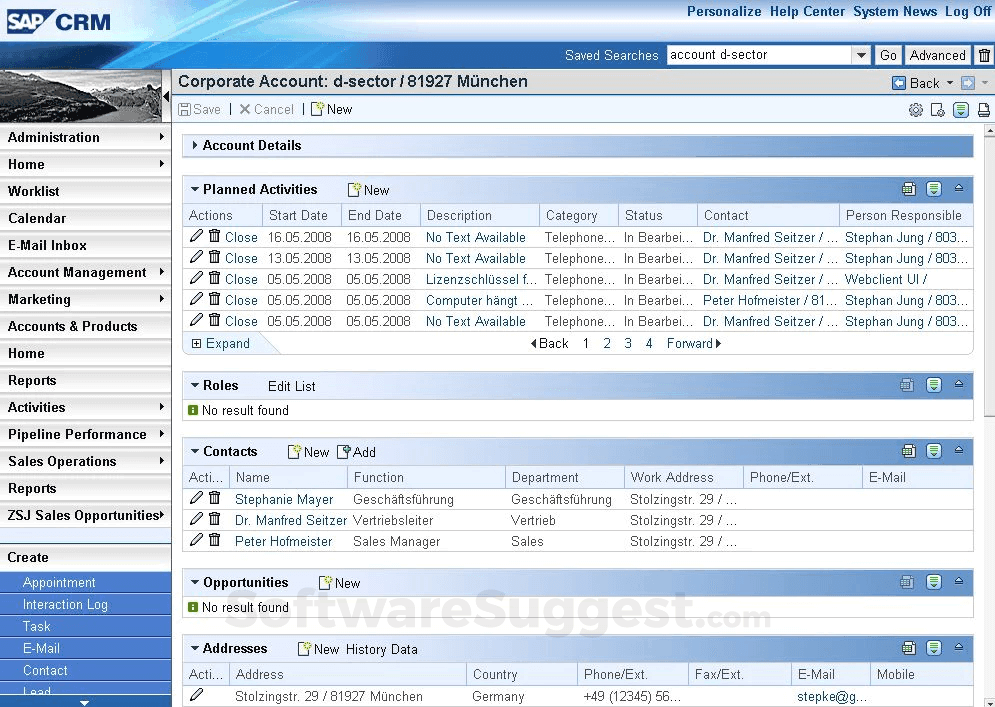The width and height of the screenshot is (995, 707).
Task: Go to page 2 of planned activities
Action: [607, 343]
